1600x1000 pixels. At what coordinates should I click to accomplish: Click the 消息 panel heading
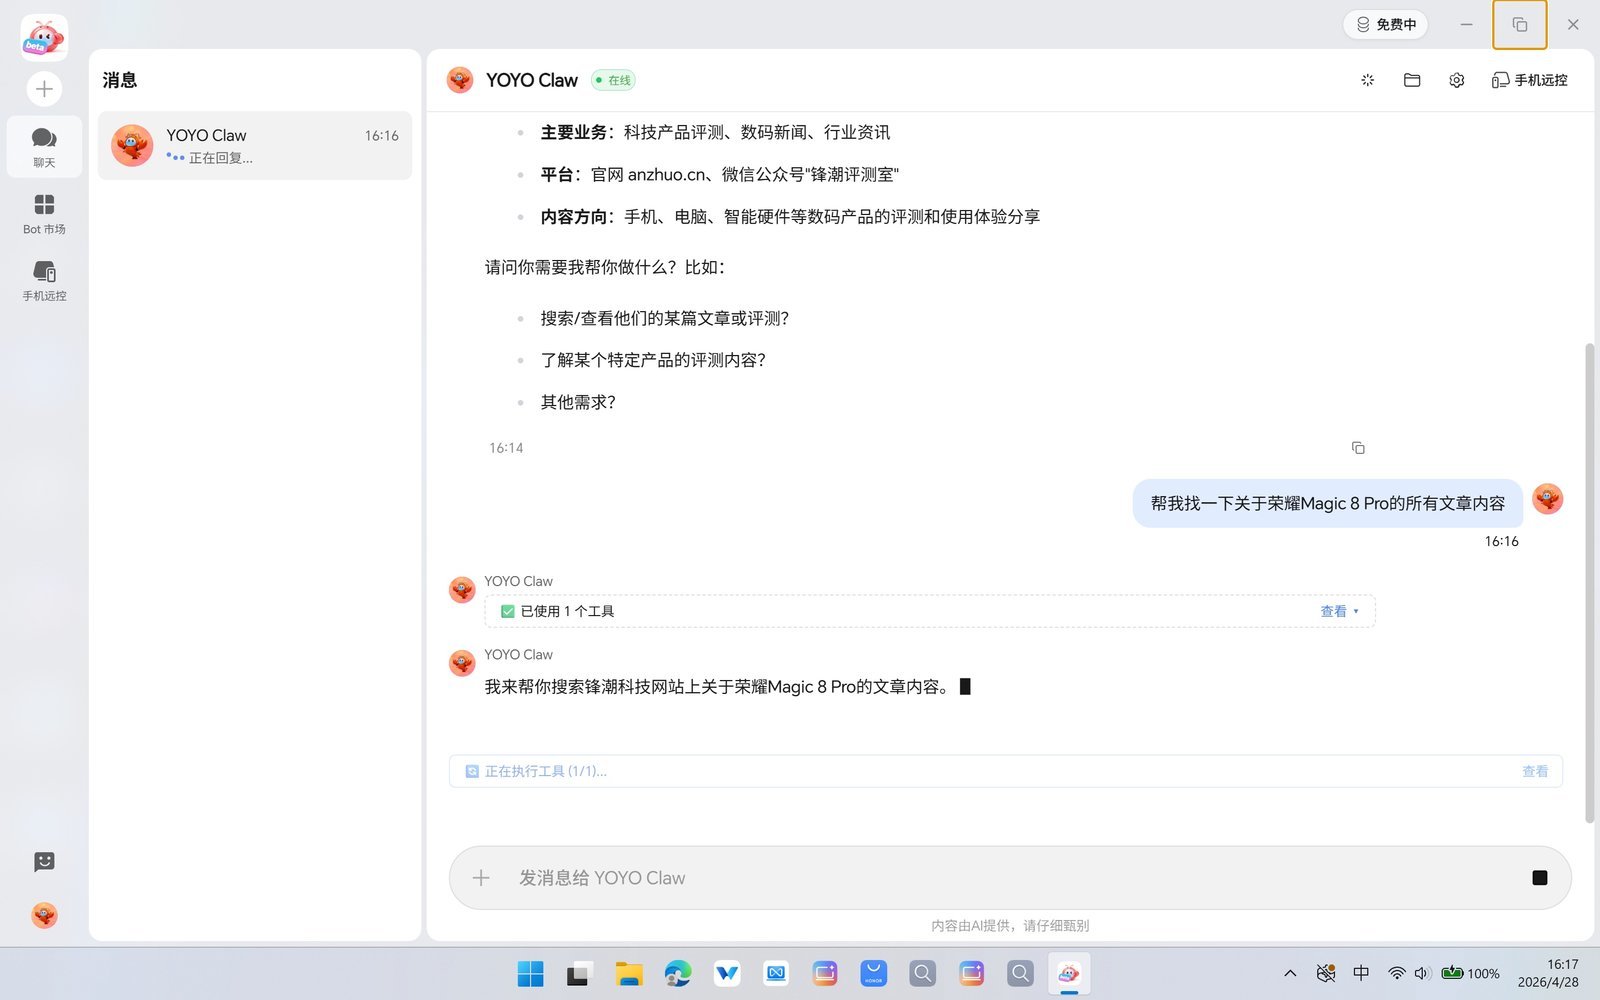(x=120, y=80)
